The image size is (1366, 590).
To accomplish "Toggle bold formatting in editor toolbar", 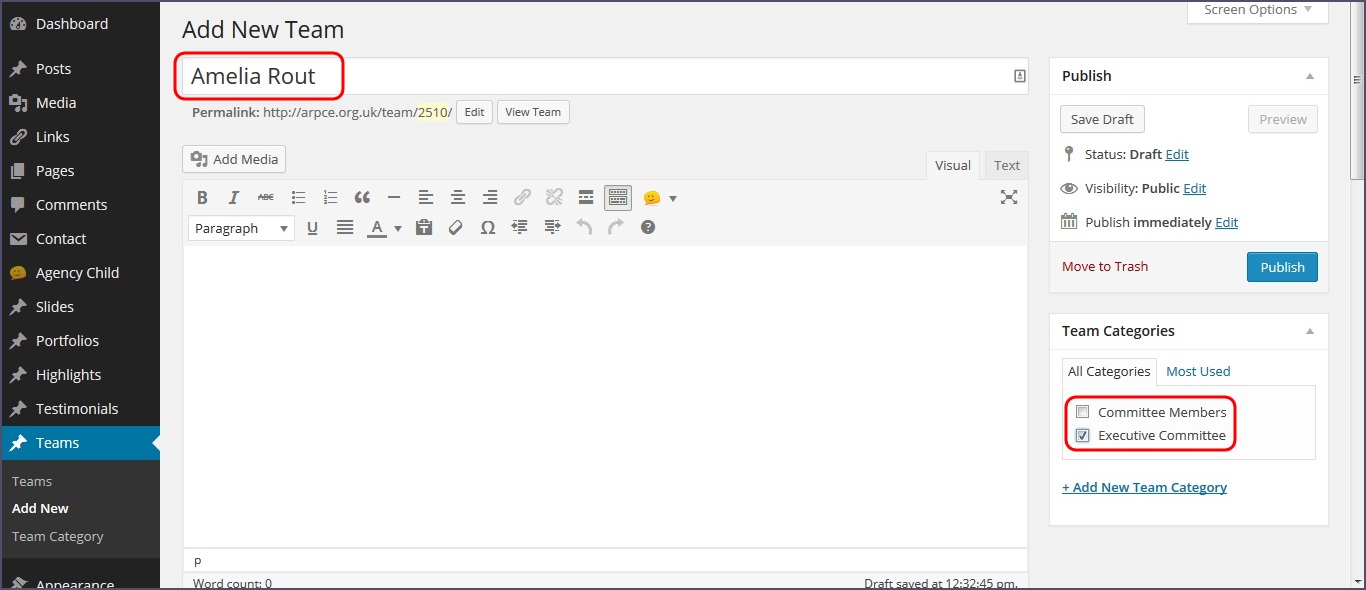I will pyautogui.click(x=202, y=198).
